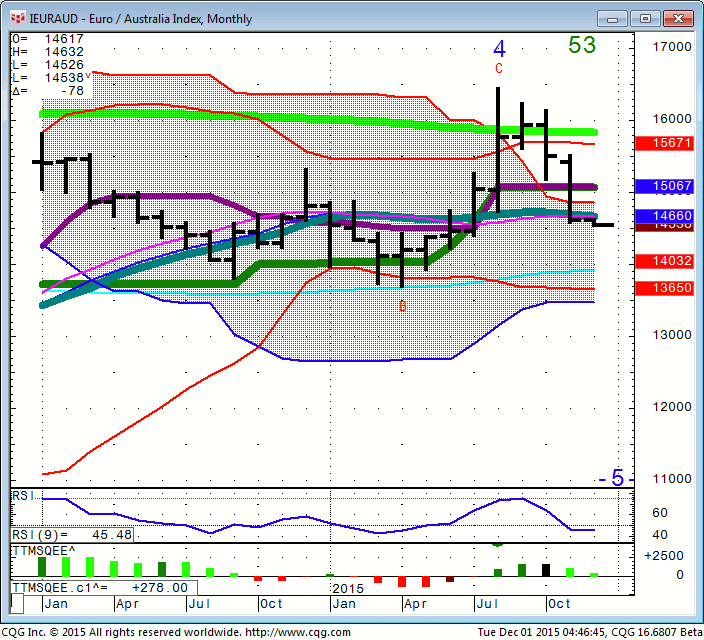Click the H= 14632 high value
This screenshot has height=640, width=704.
point(48,52)
